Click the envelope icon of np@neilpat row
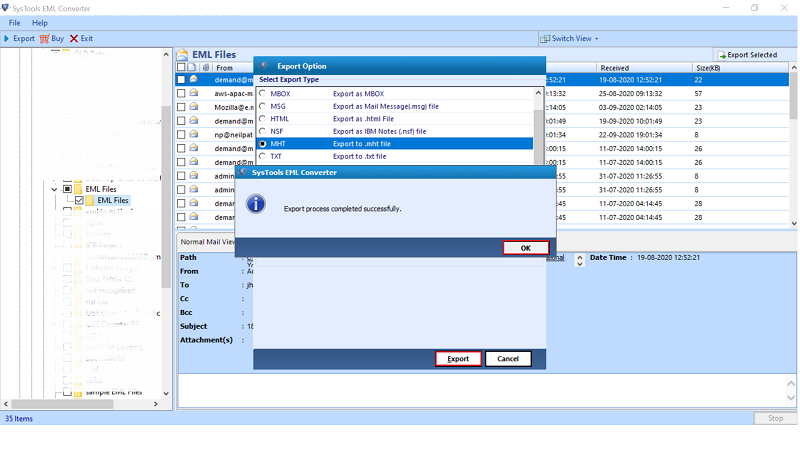Image resolution: width=800 pixels, height=450 pixels. click(194, 134)
